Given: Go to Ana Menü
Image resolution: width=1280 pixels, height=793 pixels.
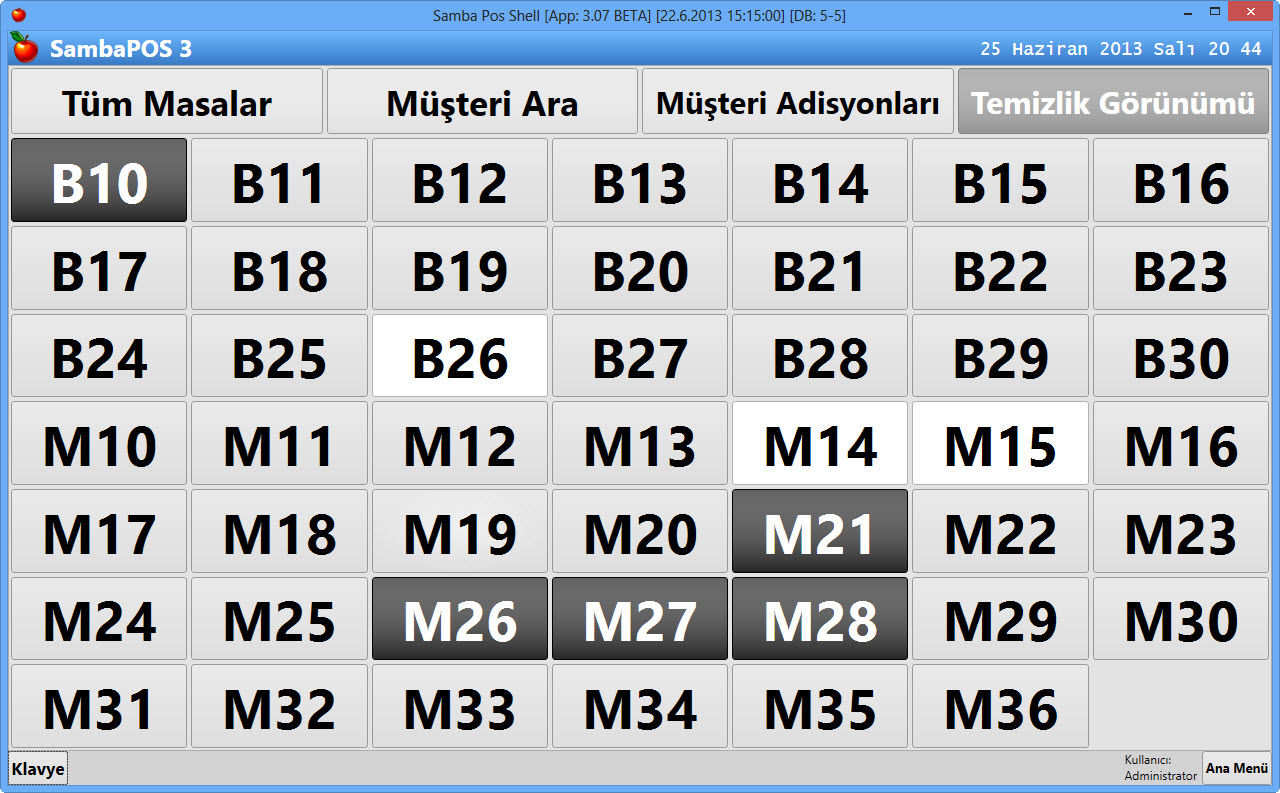Looking at the screenshot, I should tap(1236, 768).
